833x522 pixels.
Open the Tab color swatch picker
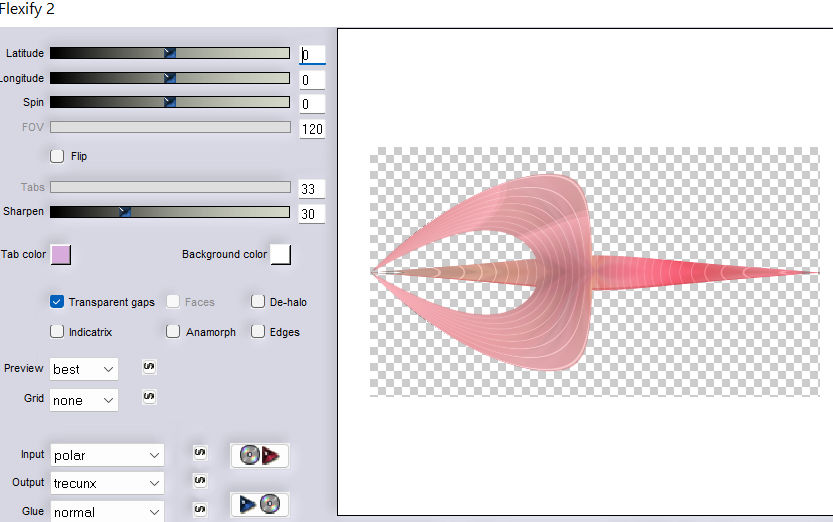click(x=61, y=254)
